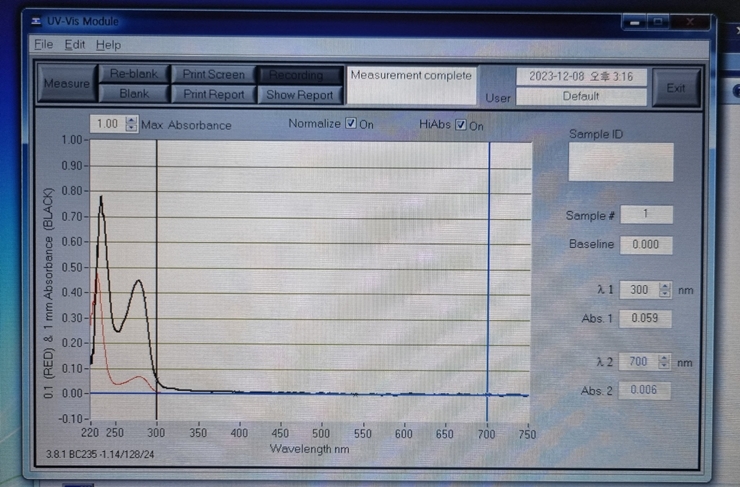
Task: Exit the UV-Vis module
Action: click(x=676, y=88)
